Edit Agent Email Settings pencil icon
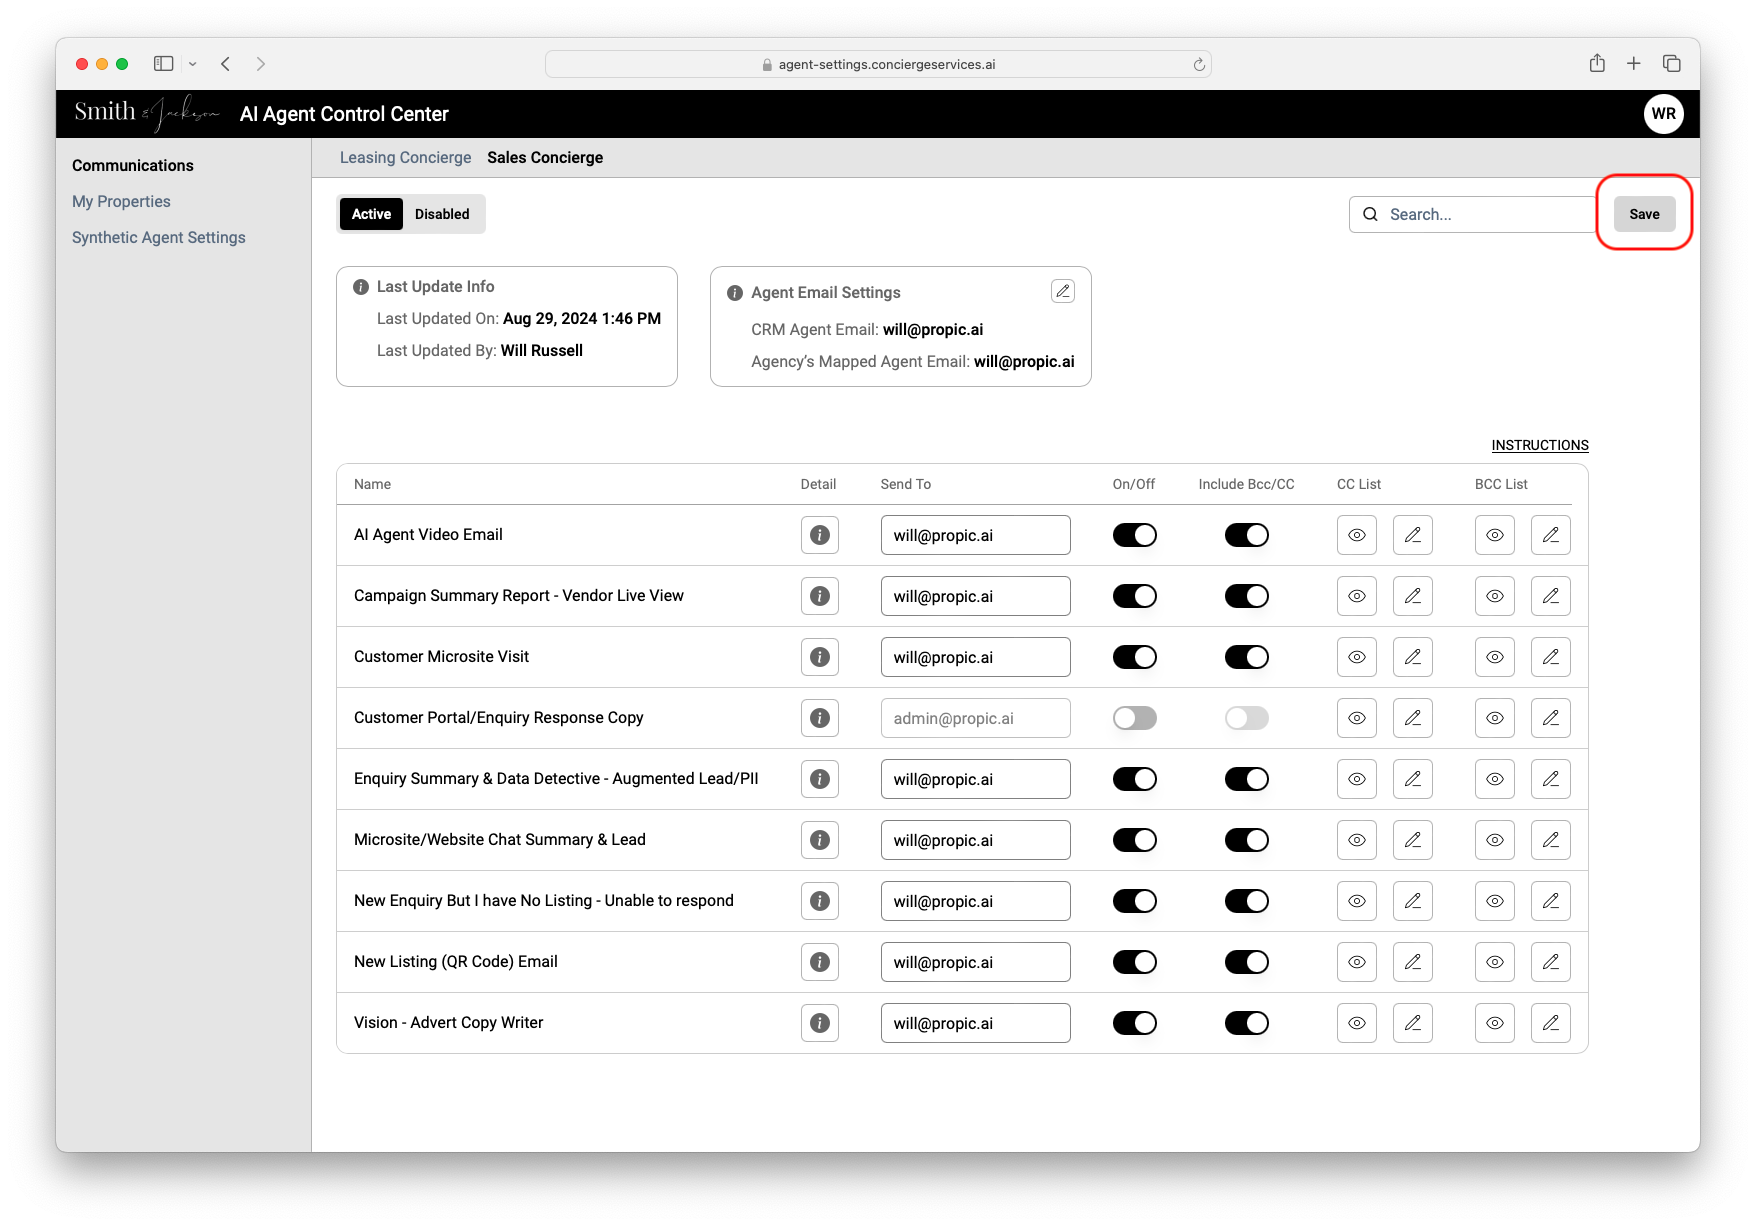The width and height of the screenshot is (1756, 1226). point(1062,291)
